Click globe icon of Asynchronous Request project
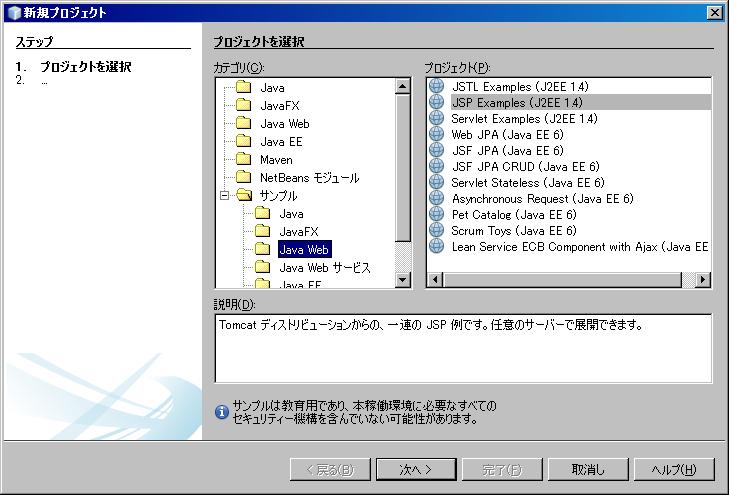Image resolution: width=729 pixels, height=495 pixels. pos(437,198)
